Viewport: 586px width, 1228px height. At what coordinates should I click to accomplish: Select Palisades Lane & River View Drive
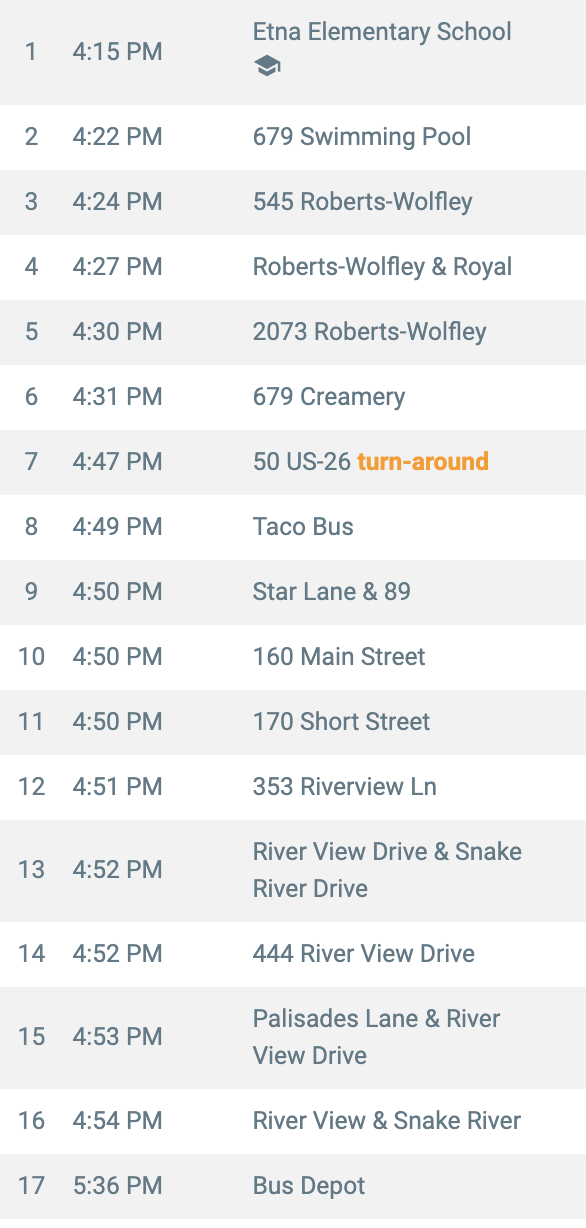click(293, 1037)
